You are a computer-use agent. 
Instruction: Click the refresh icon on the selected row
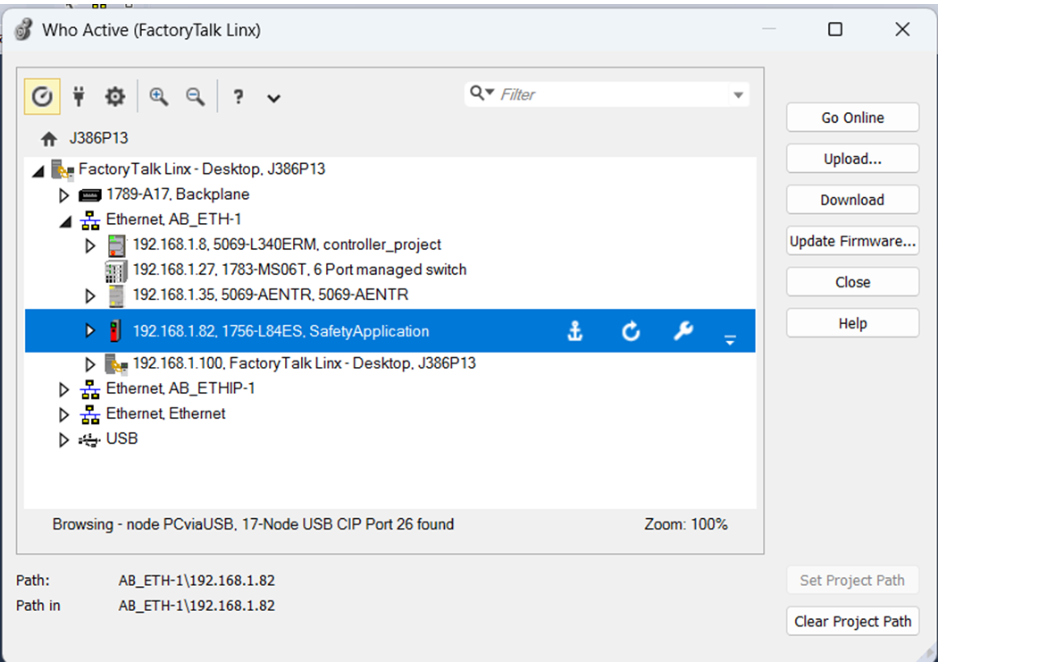630,332
